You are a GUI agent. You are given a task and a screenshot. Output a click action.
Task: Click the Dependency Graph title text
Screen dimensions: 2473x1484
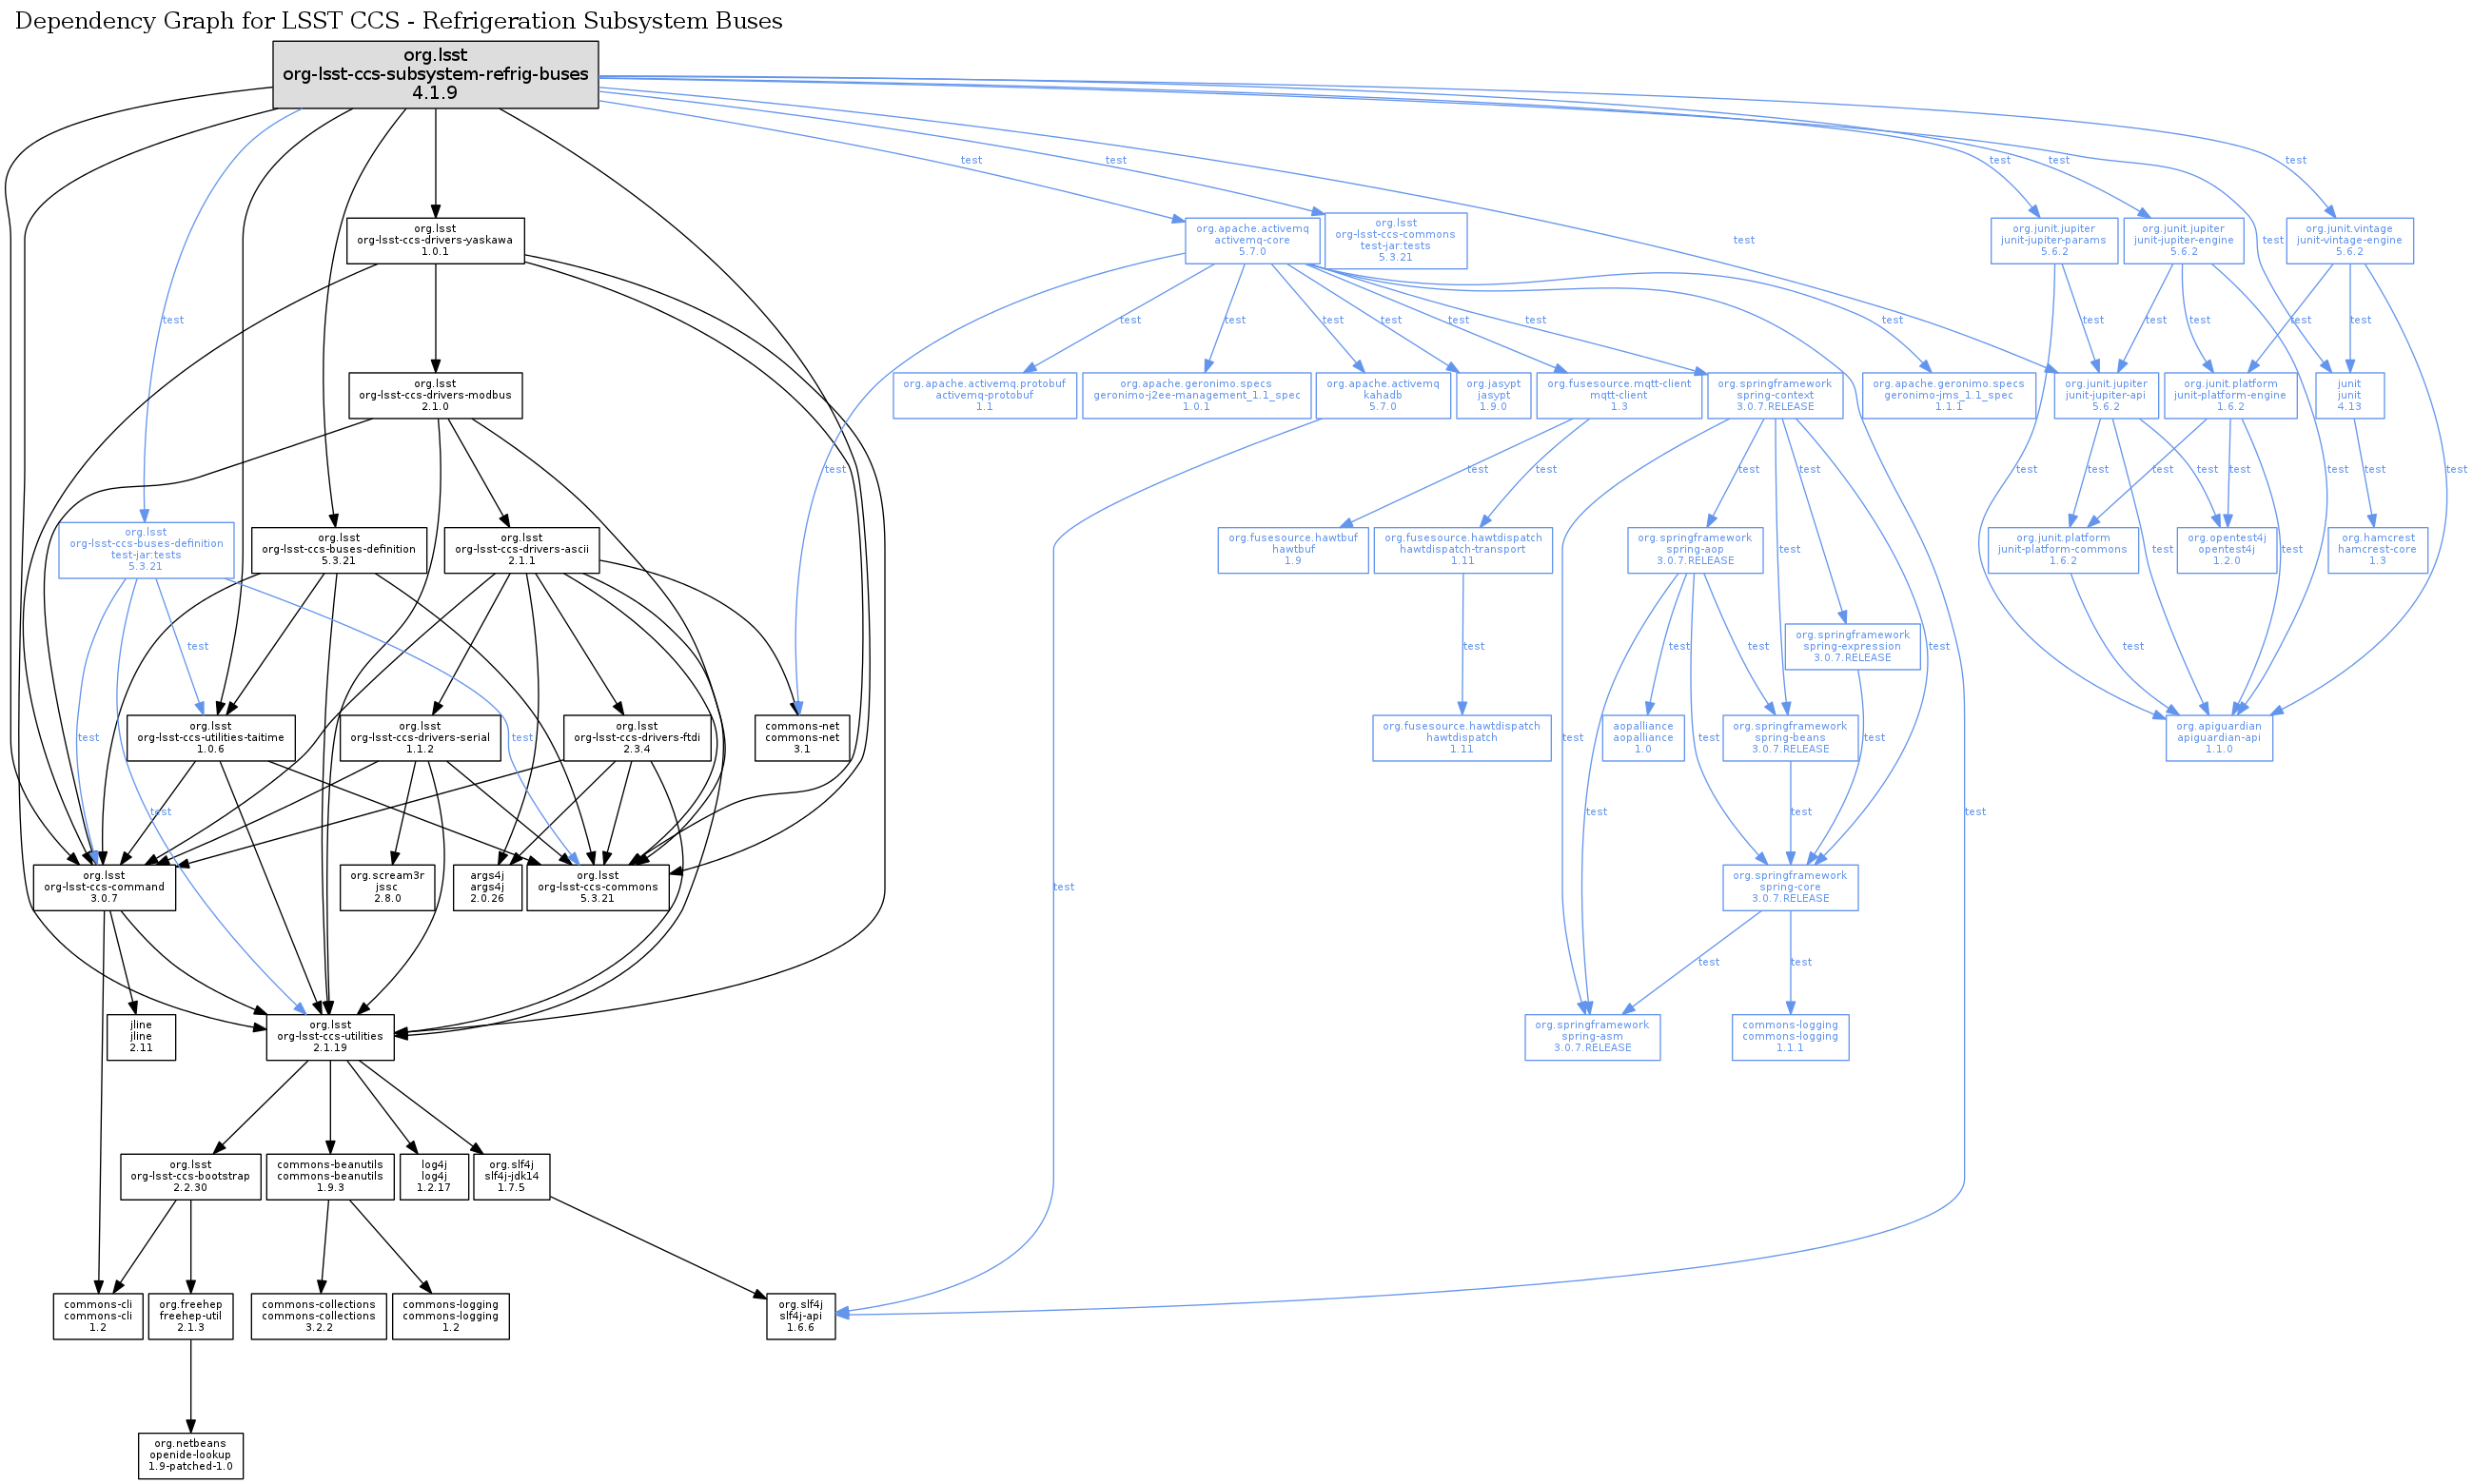(398, 20)
